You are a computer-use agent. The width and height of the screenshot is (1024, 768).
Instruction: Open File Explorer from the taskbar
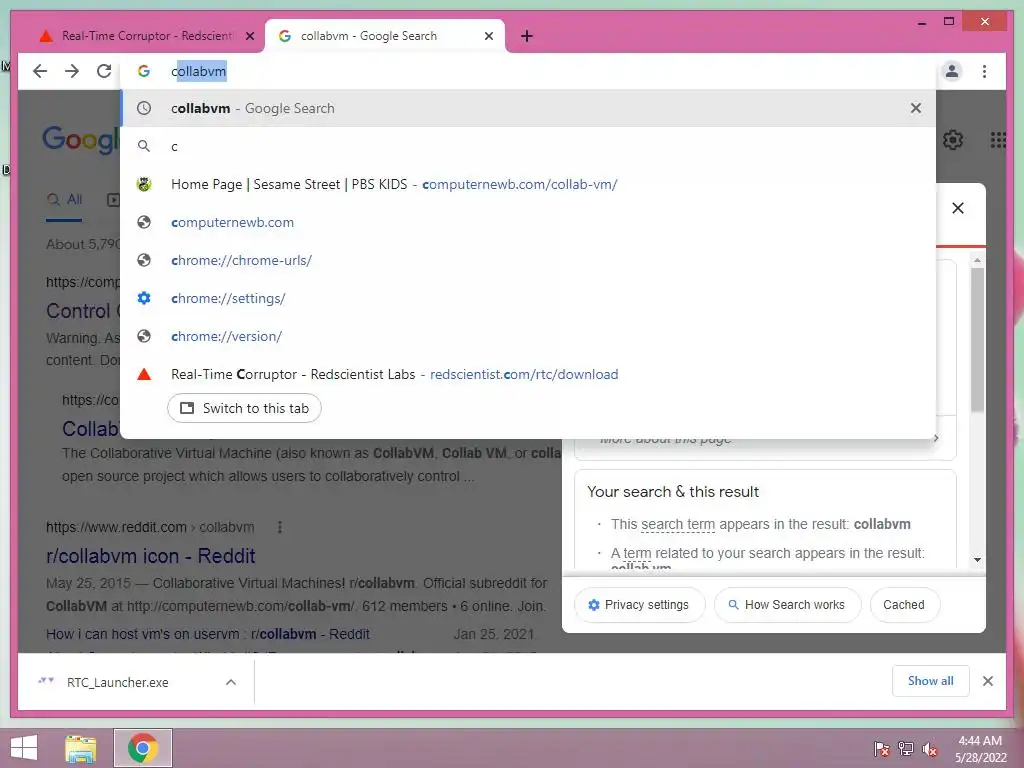81,748
